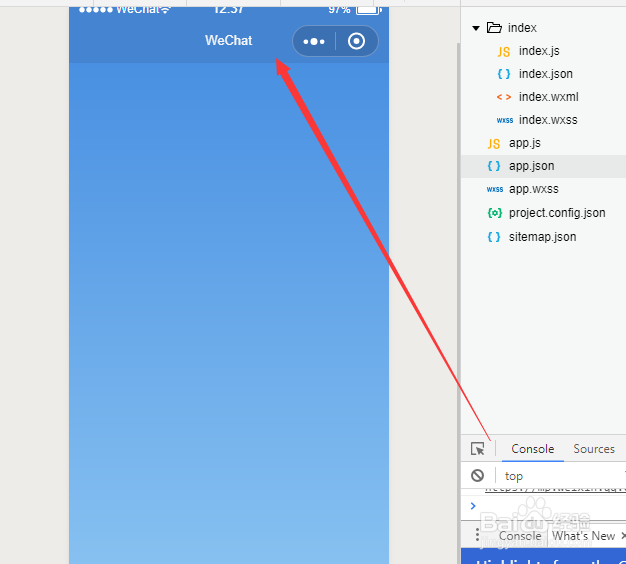The image size is (626, 564).
Task: Click the WeChat title in navigation bar
Action: coord(228,40)
